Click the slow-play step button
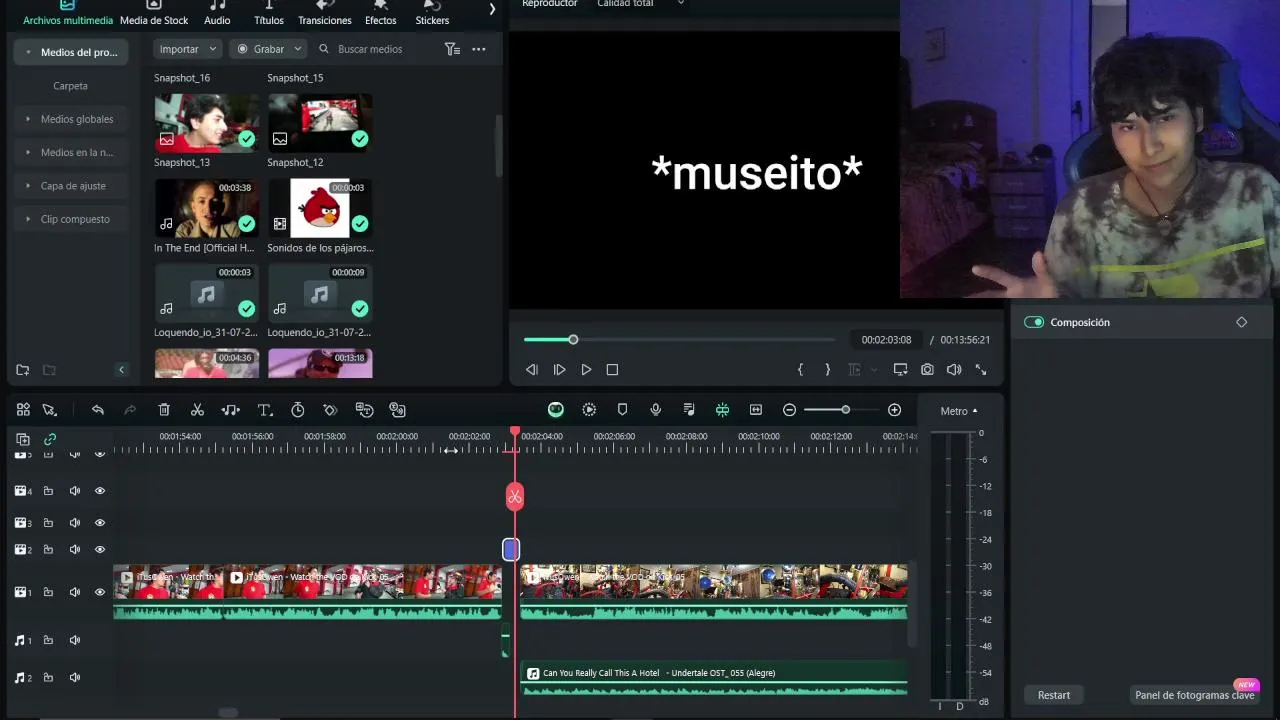This screenshot has width=1280, height=720. point(560,370)
